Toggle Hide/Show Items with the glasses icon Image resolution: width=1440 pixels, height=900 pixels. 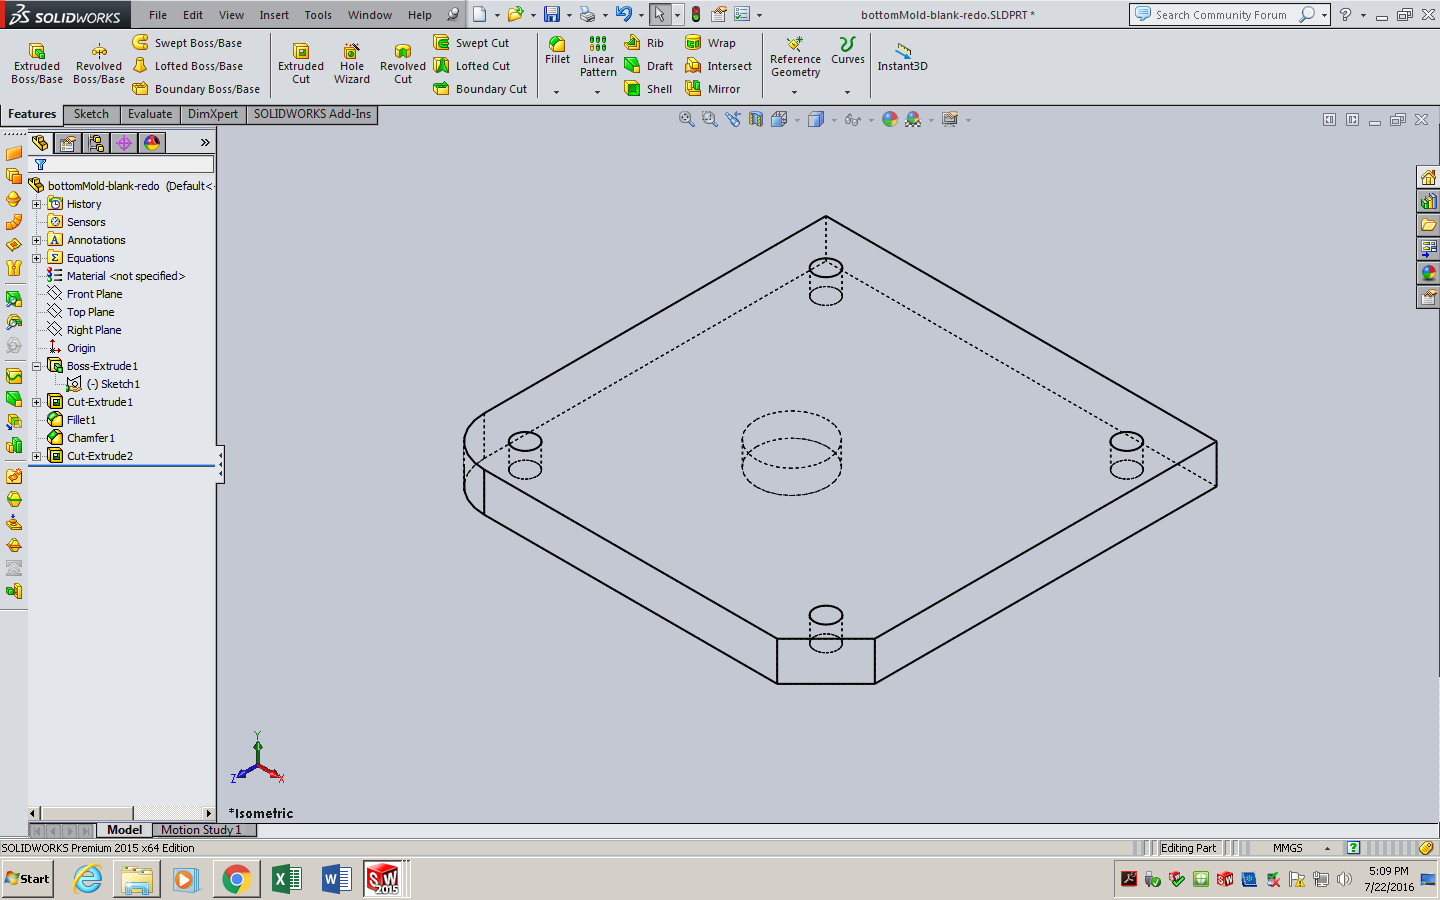[x=854, y=119]
